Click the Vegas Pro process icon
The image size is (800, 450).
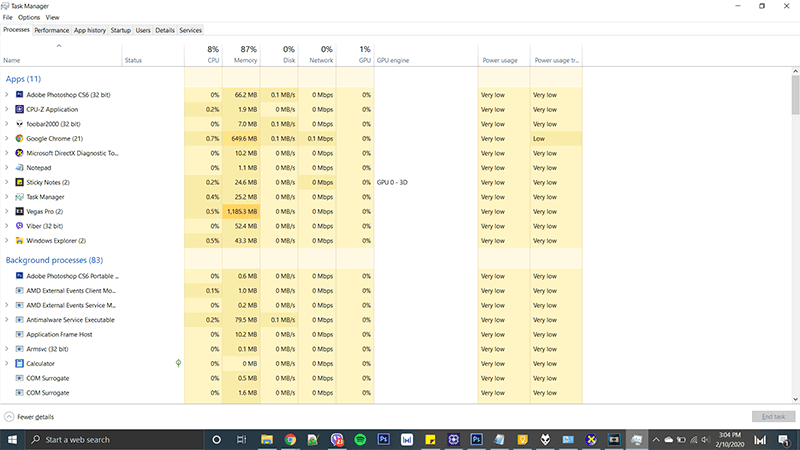point(19,211)
